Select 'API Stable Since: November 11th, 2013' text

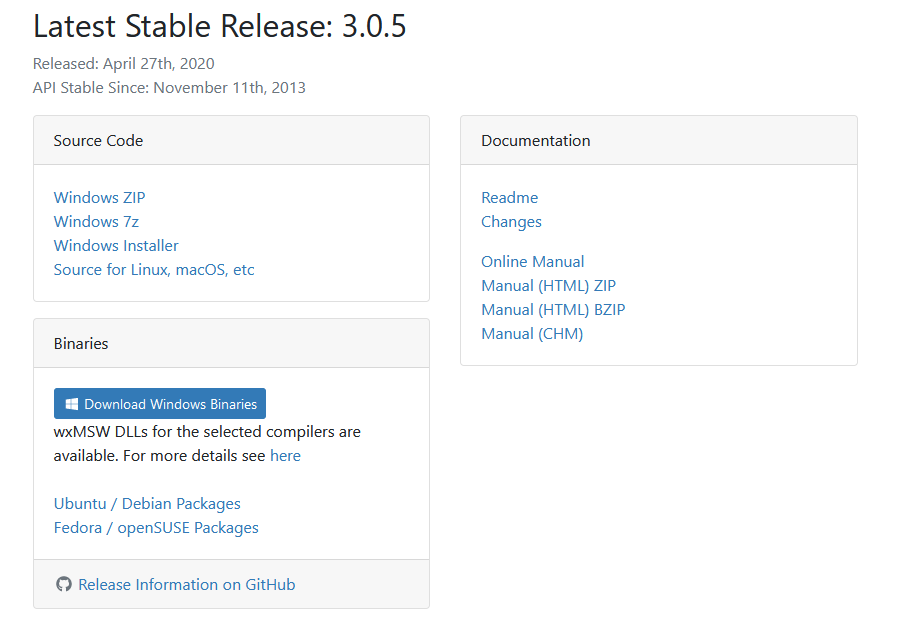(x=169, y=87)
